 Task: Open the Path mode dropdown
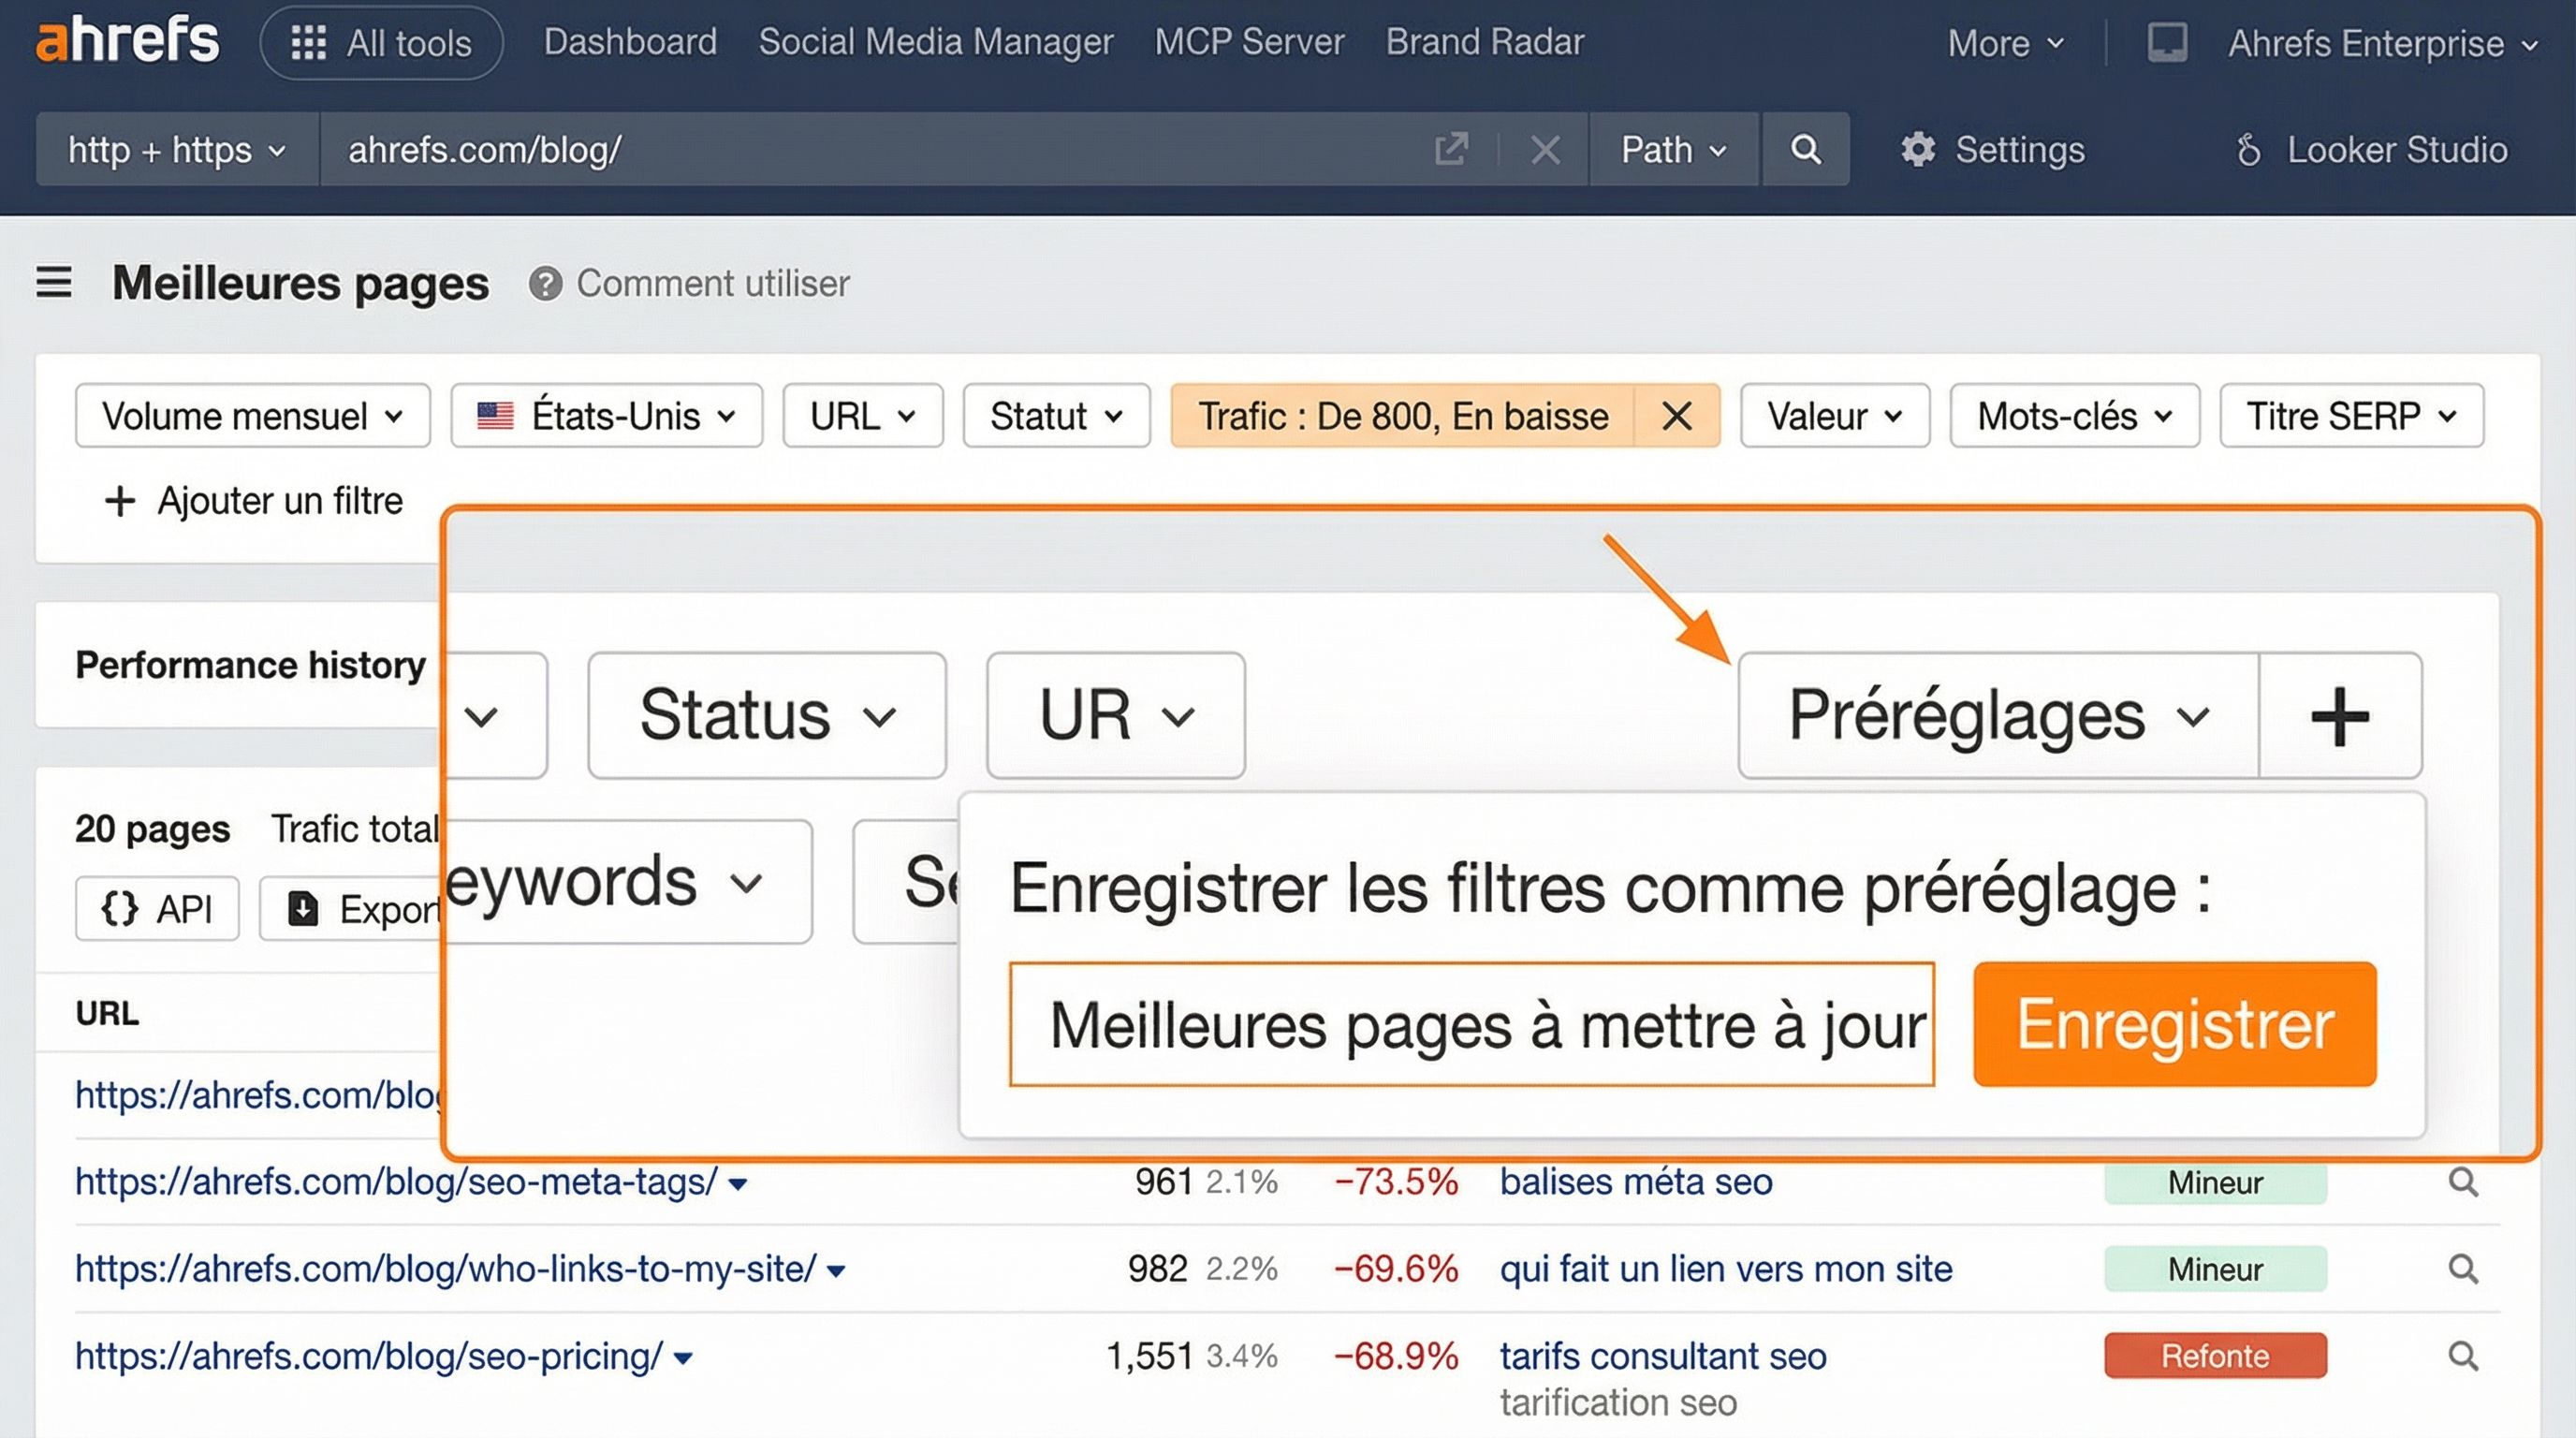tap(1672, 149)
